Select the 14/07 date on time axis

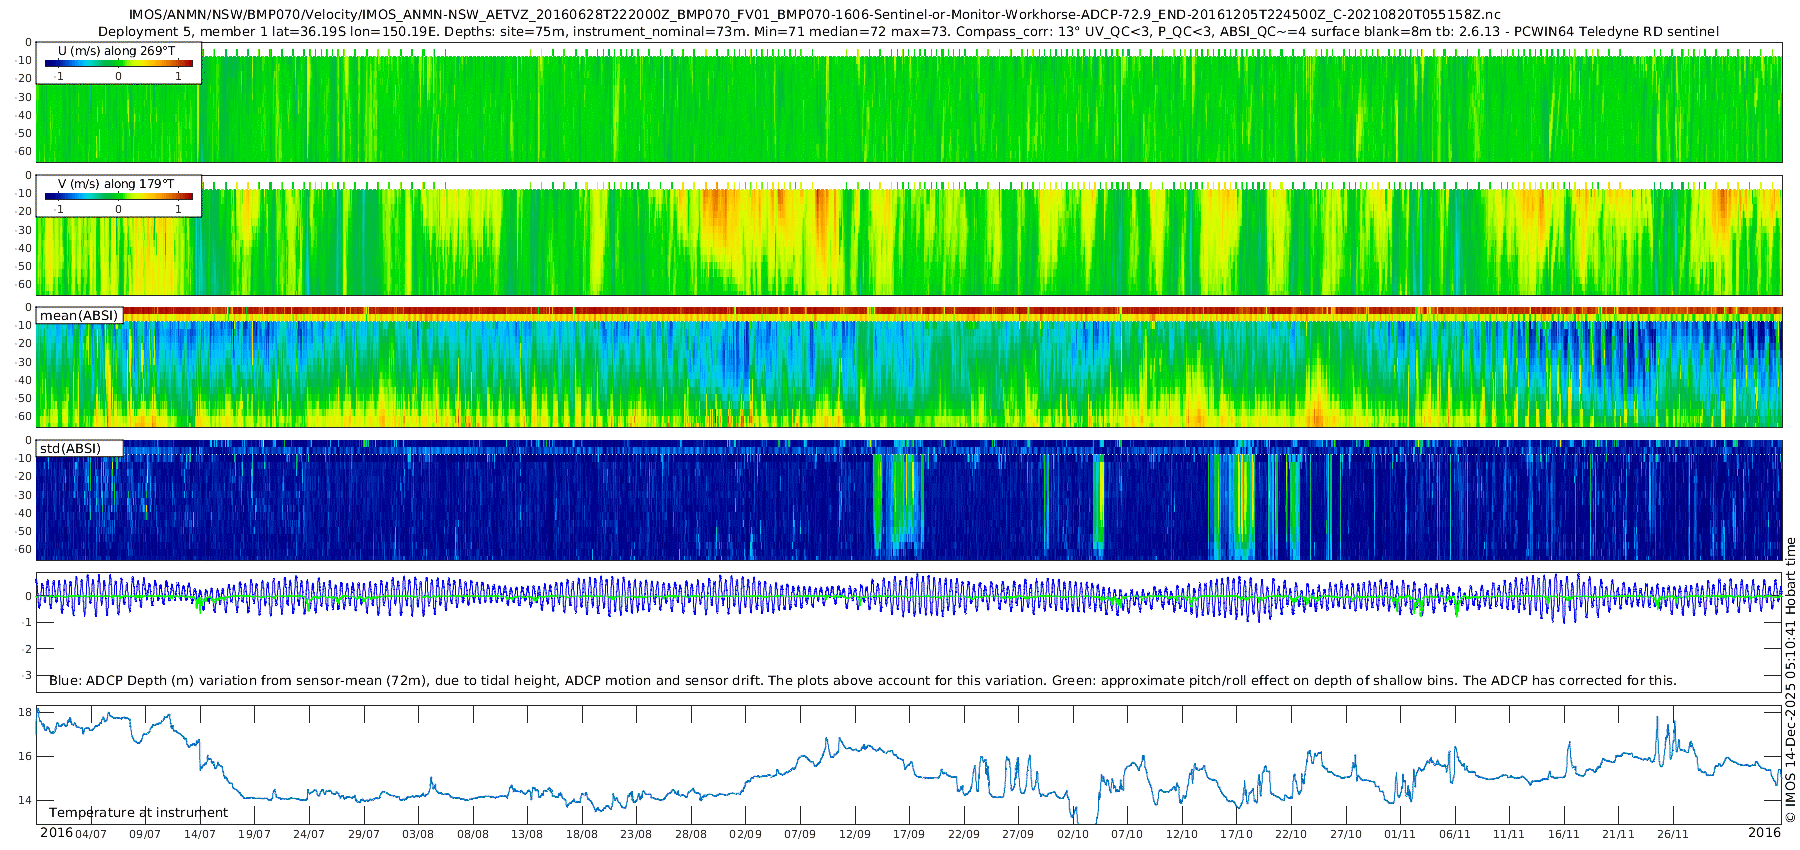200,834
